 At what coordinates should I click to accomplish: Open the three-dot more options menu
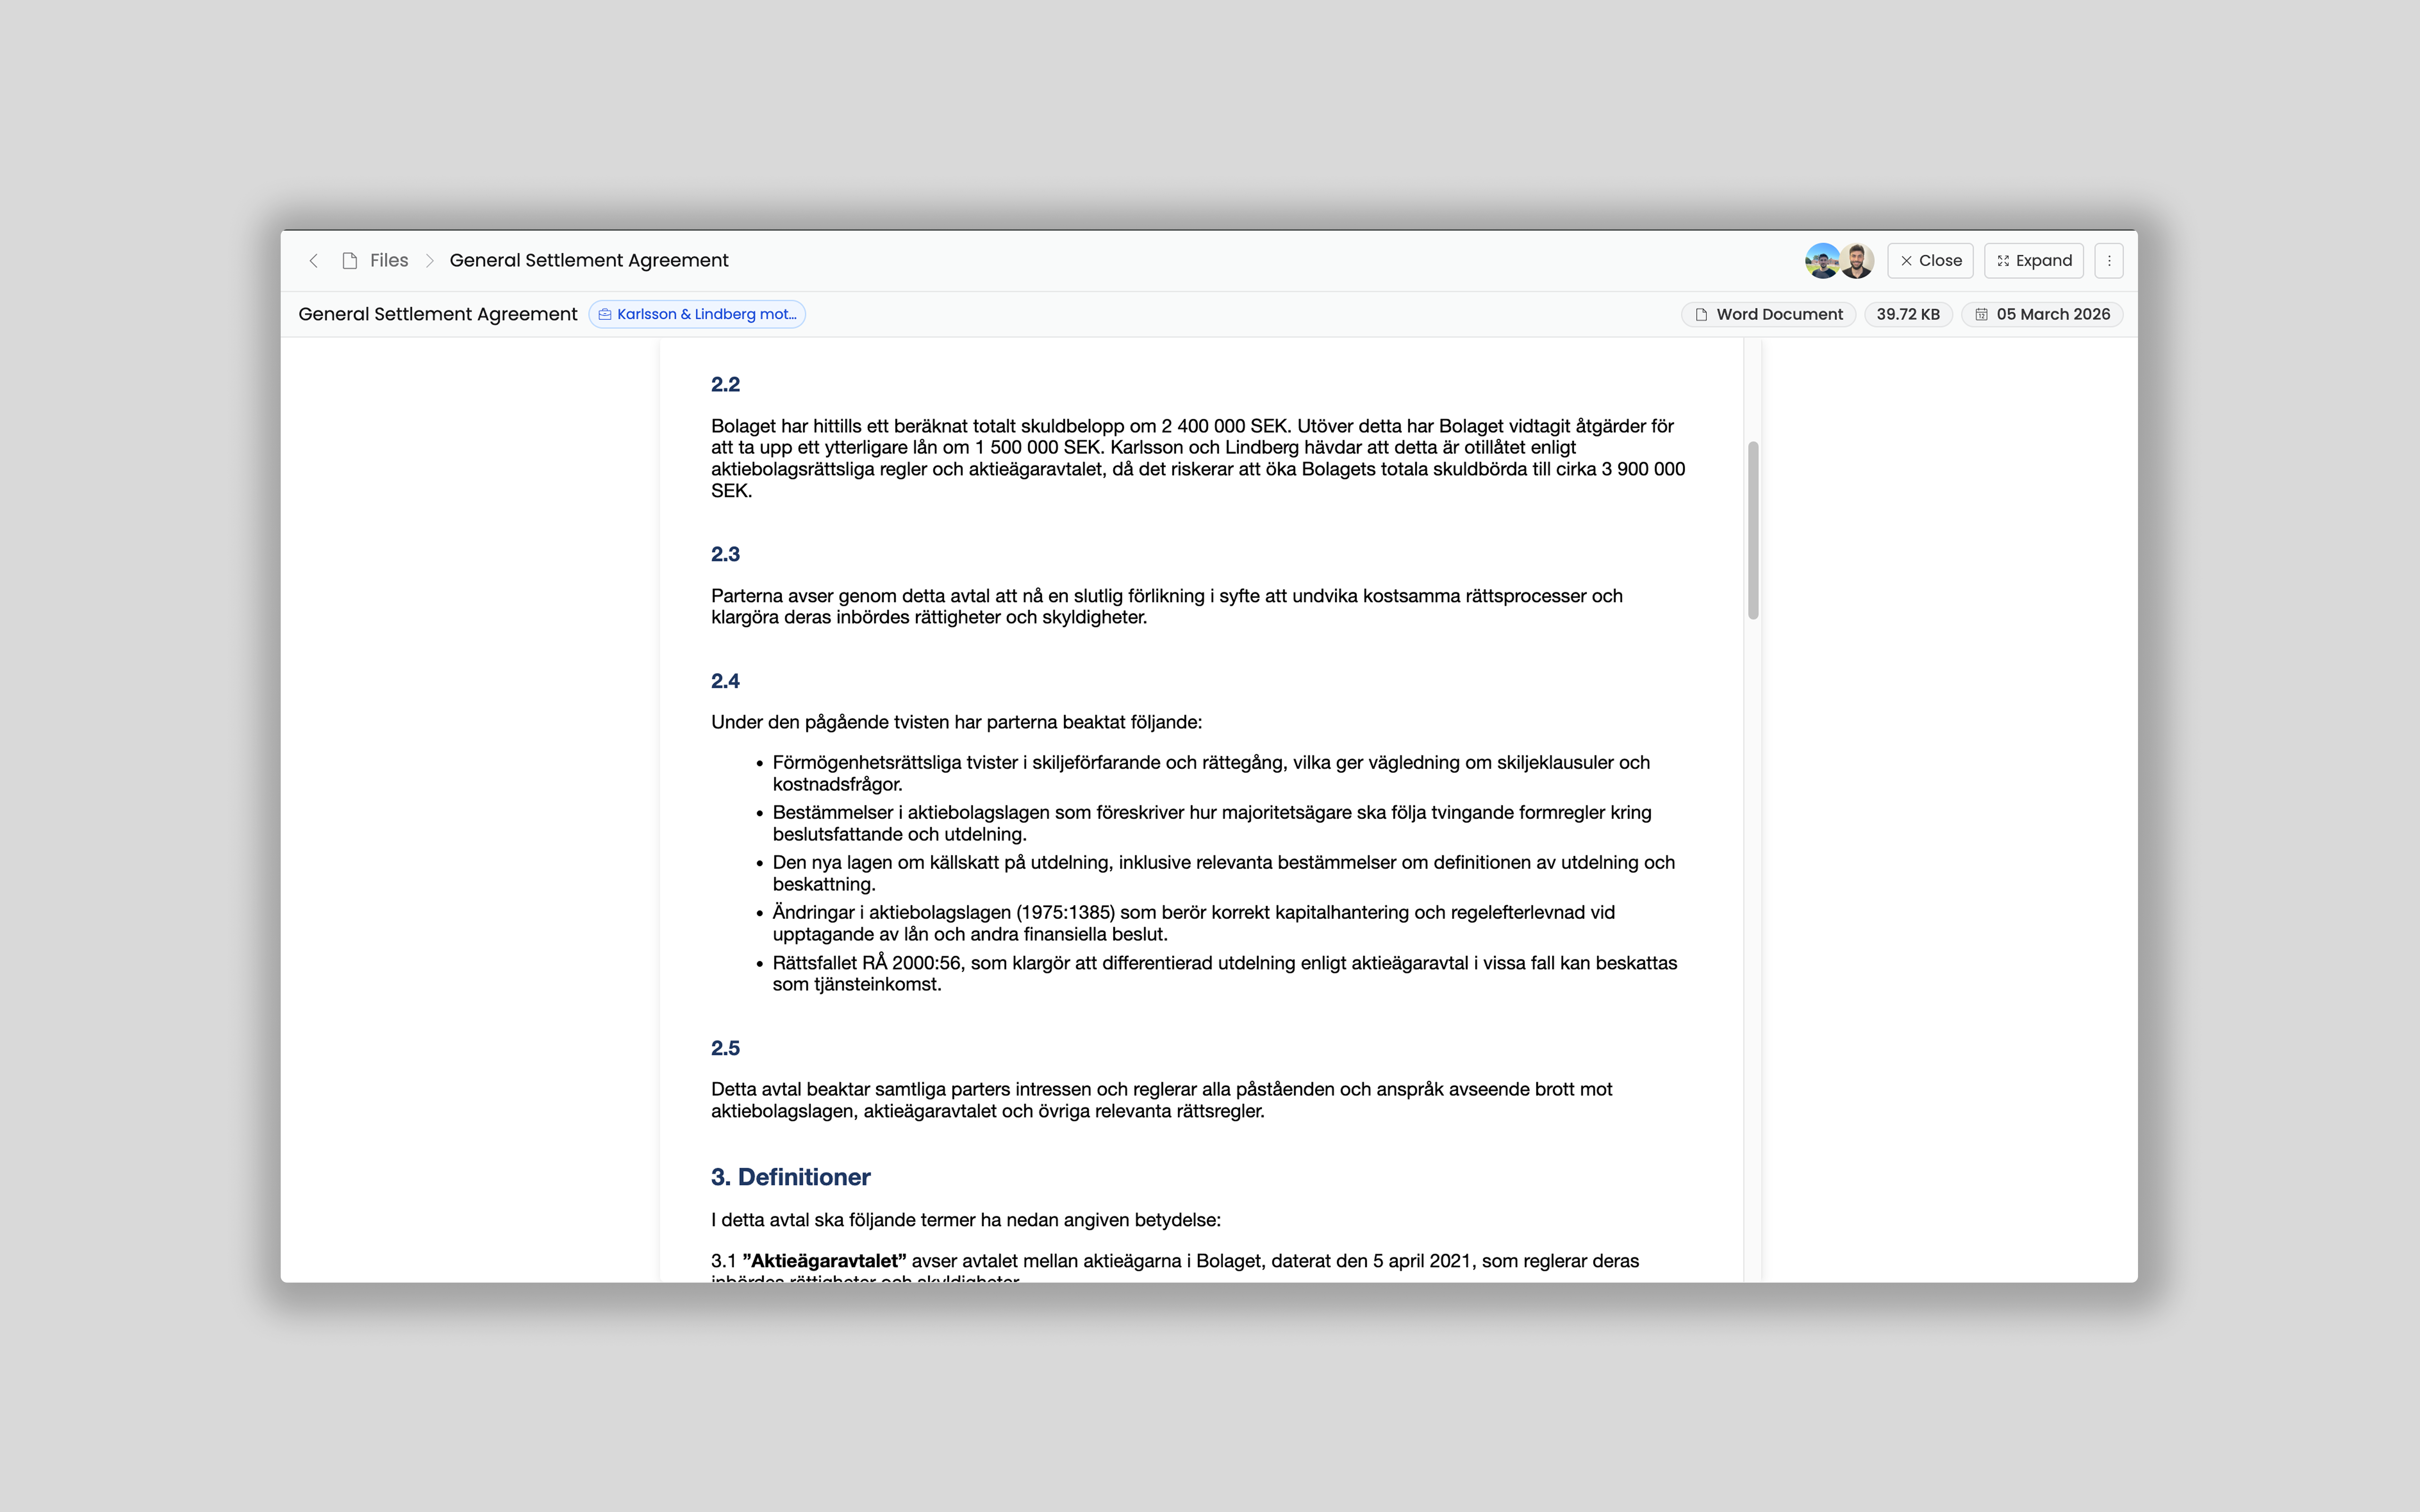pos(2109,261)
